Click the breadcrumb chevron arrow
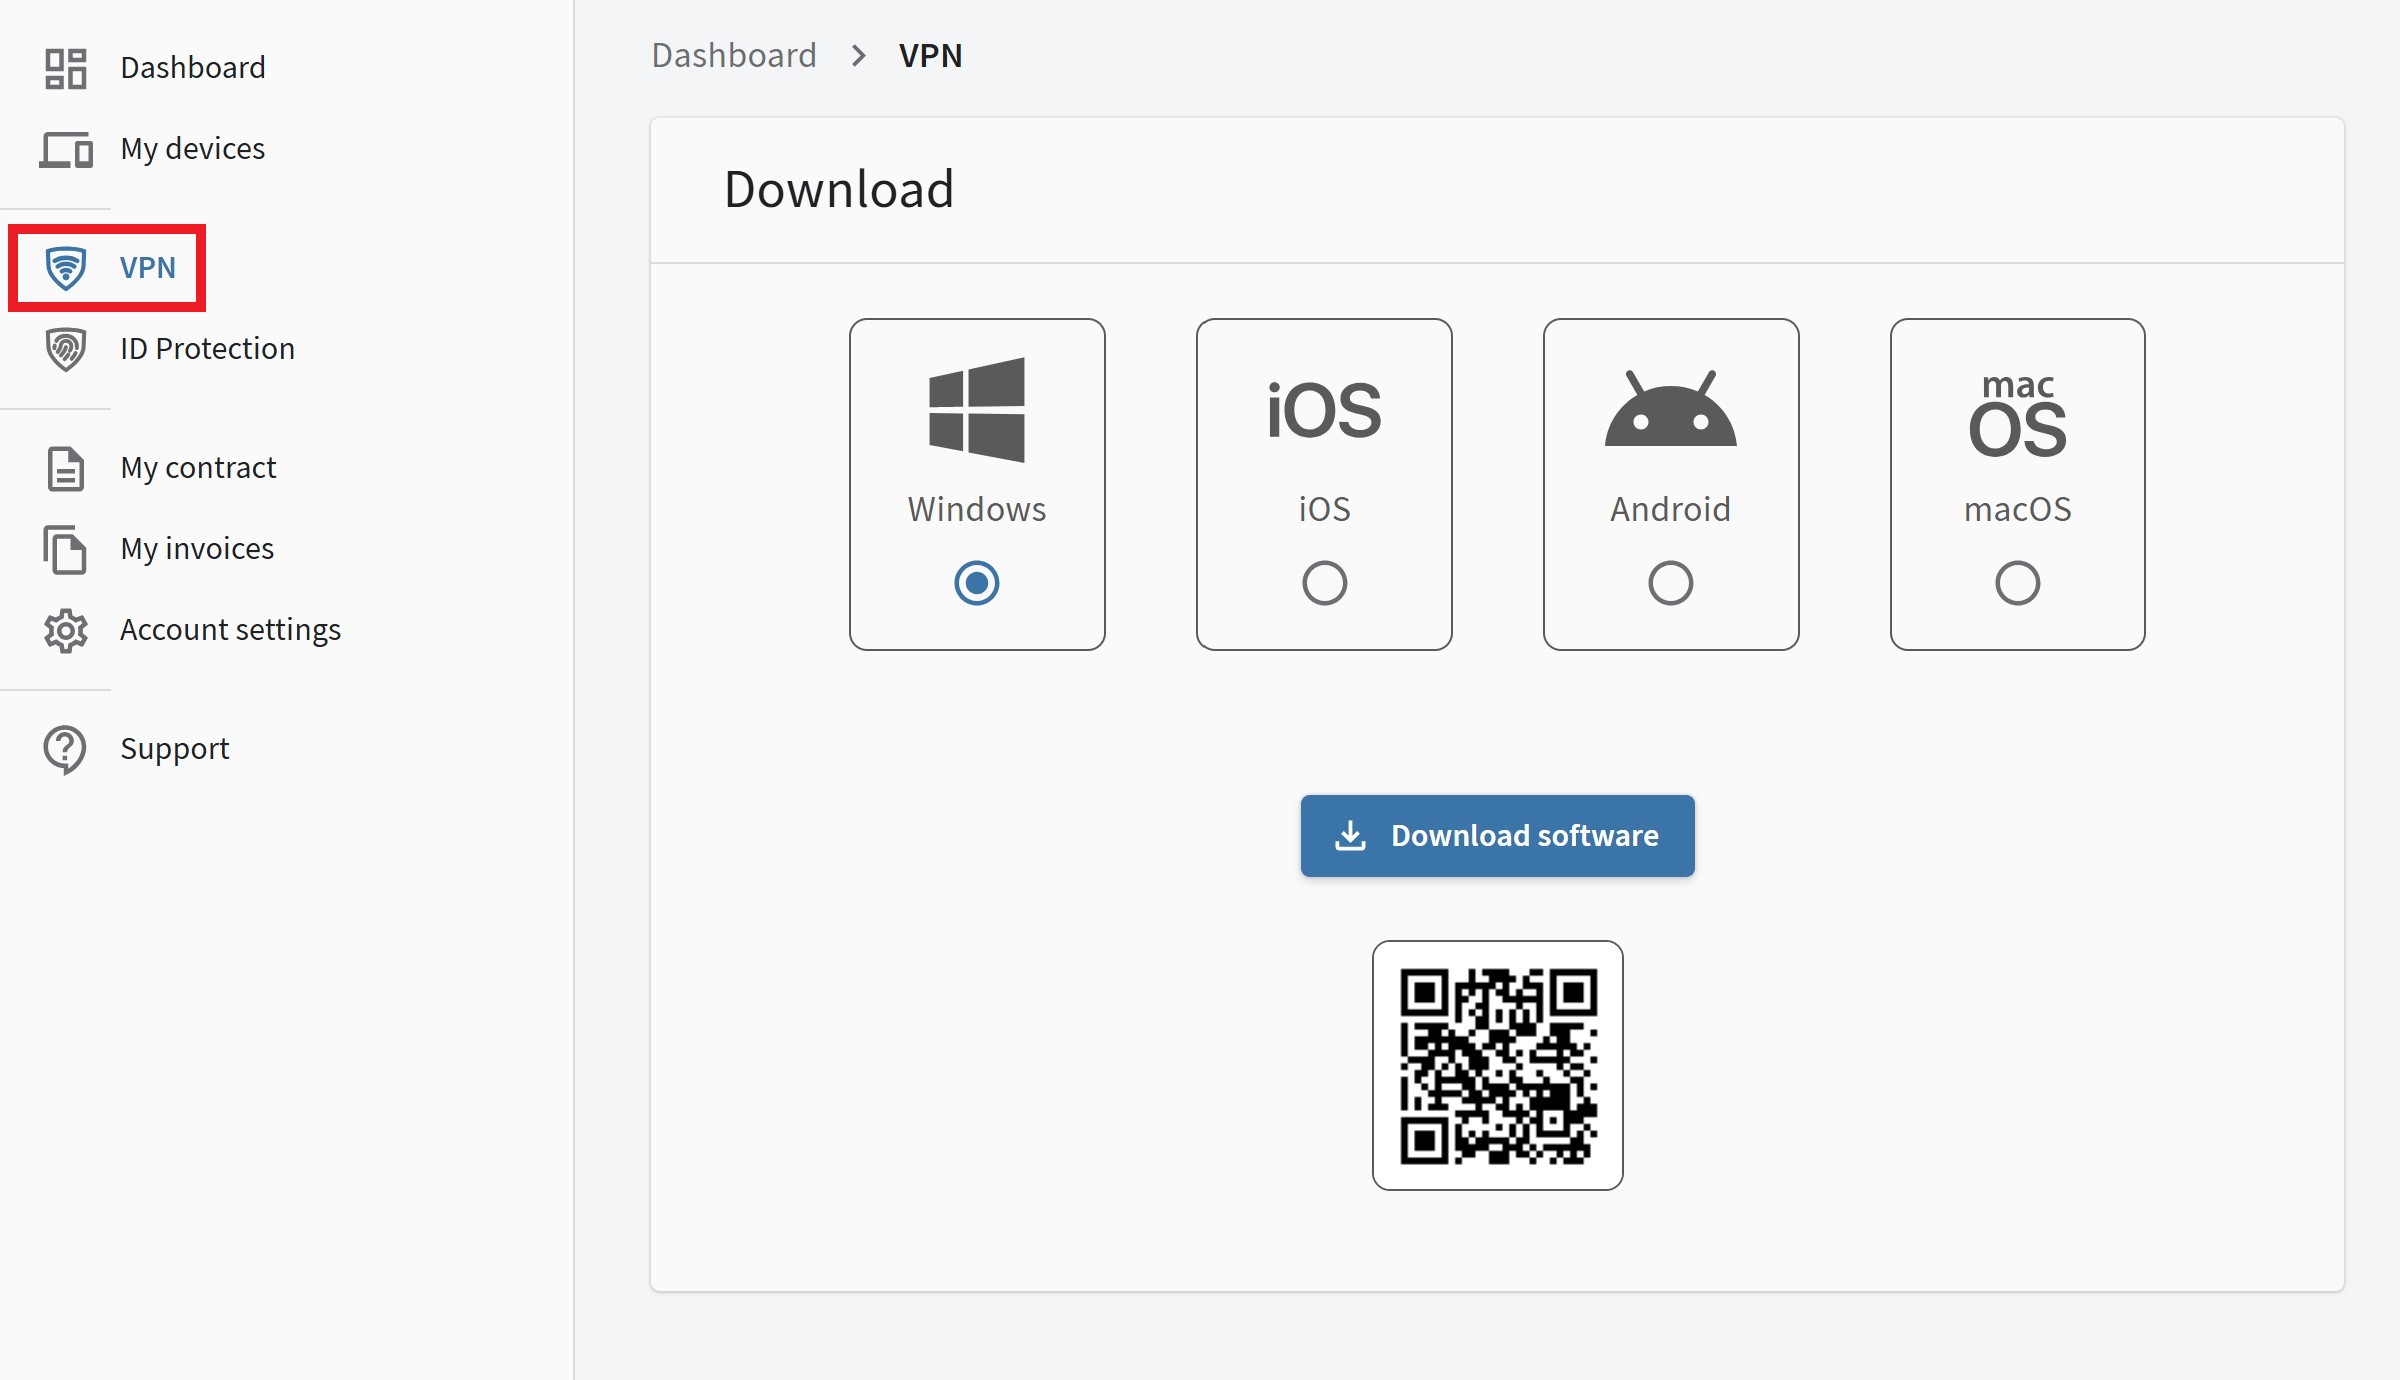 point(858,56)
